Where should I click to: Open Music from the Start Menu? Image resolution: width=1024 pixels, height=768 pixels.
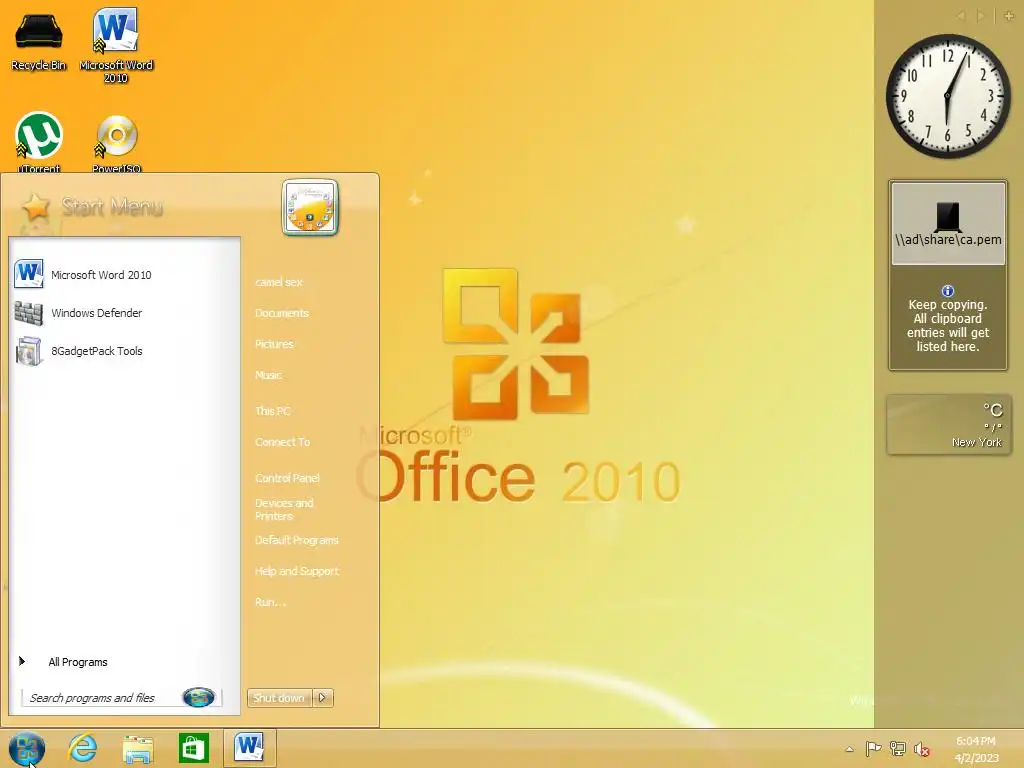pos(268,375)
